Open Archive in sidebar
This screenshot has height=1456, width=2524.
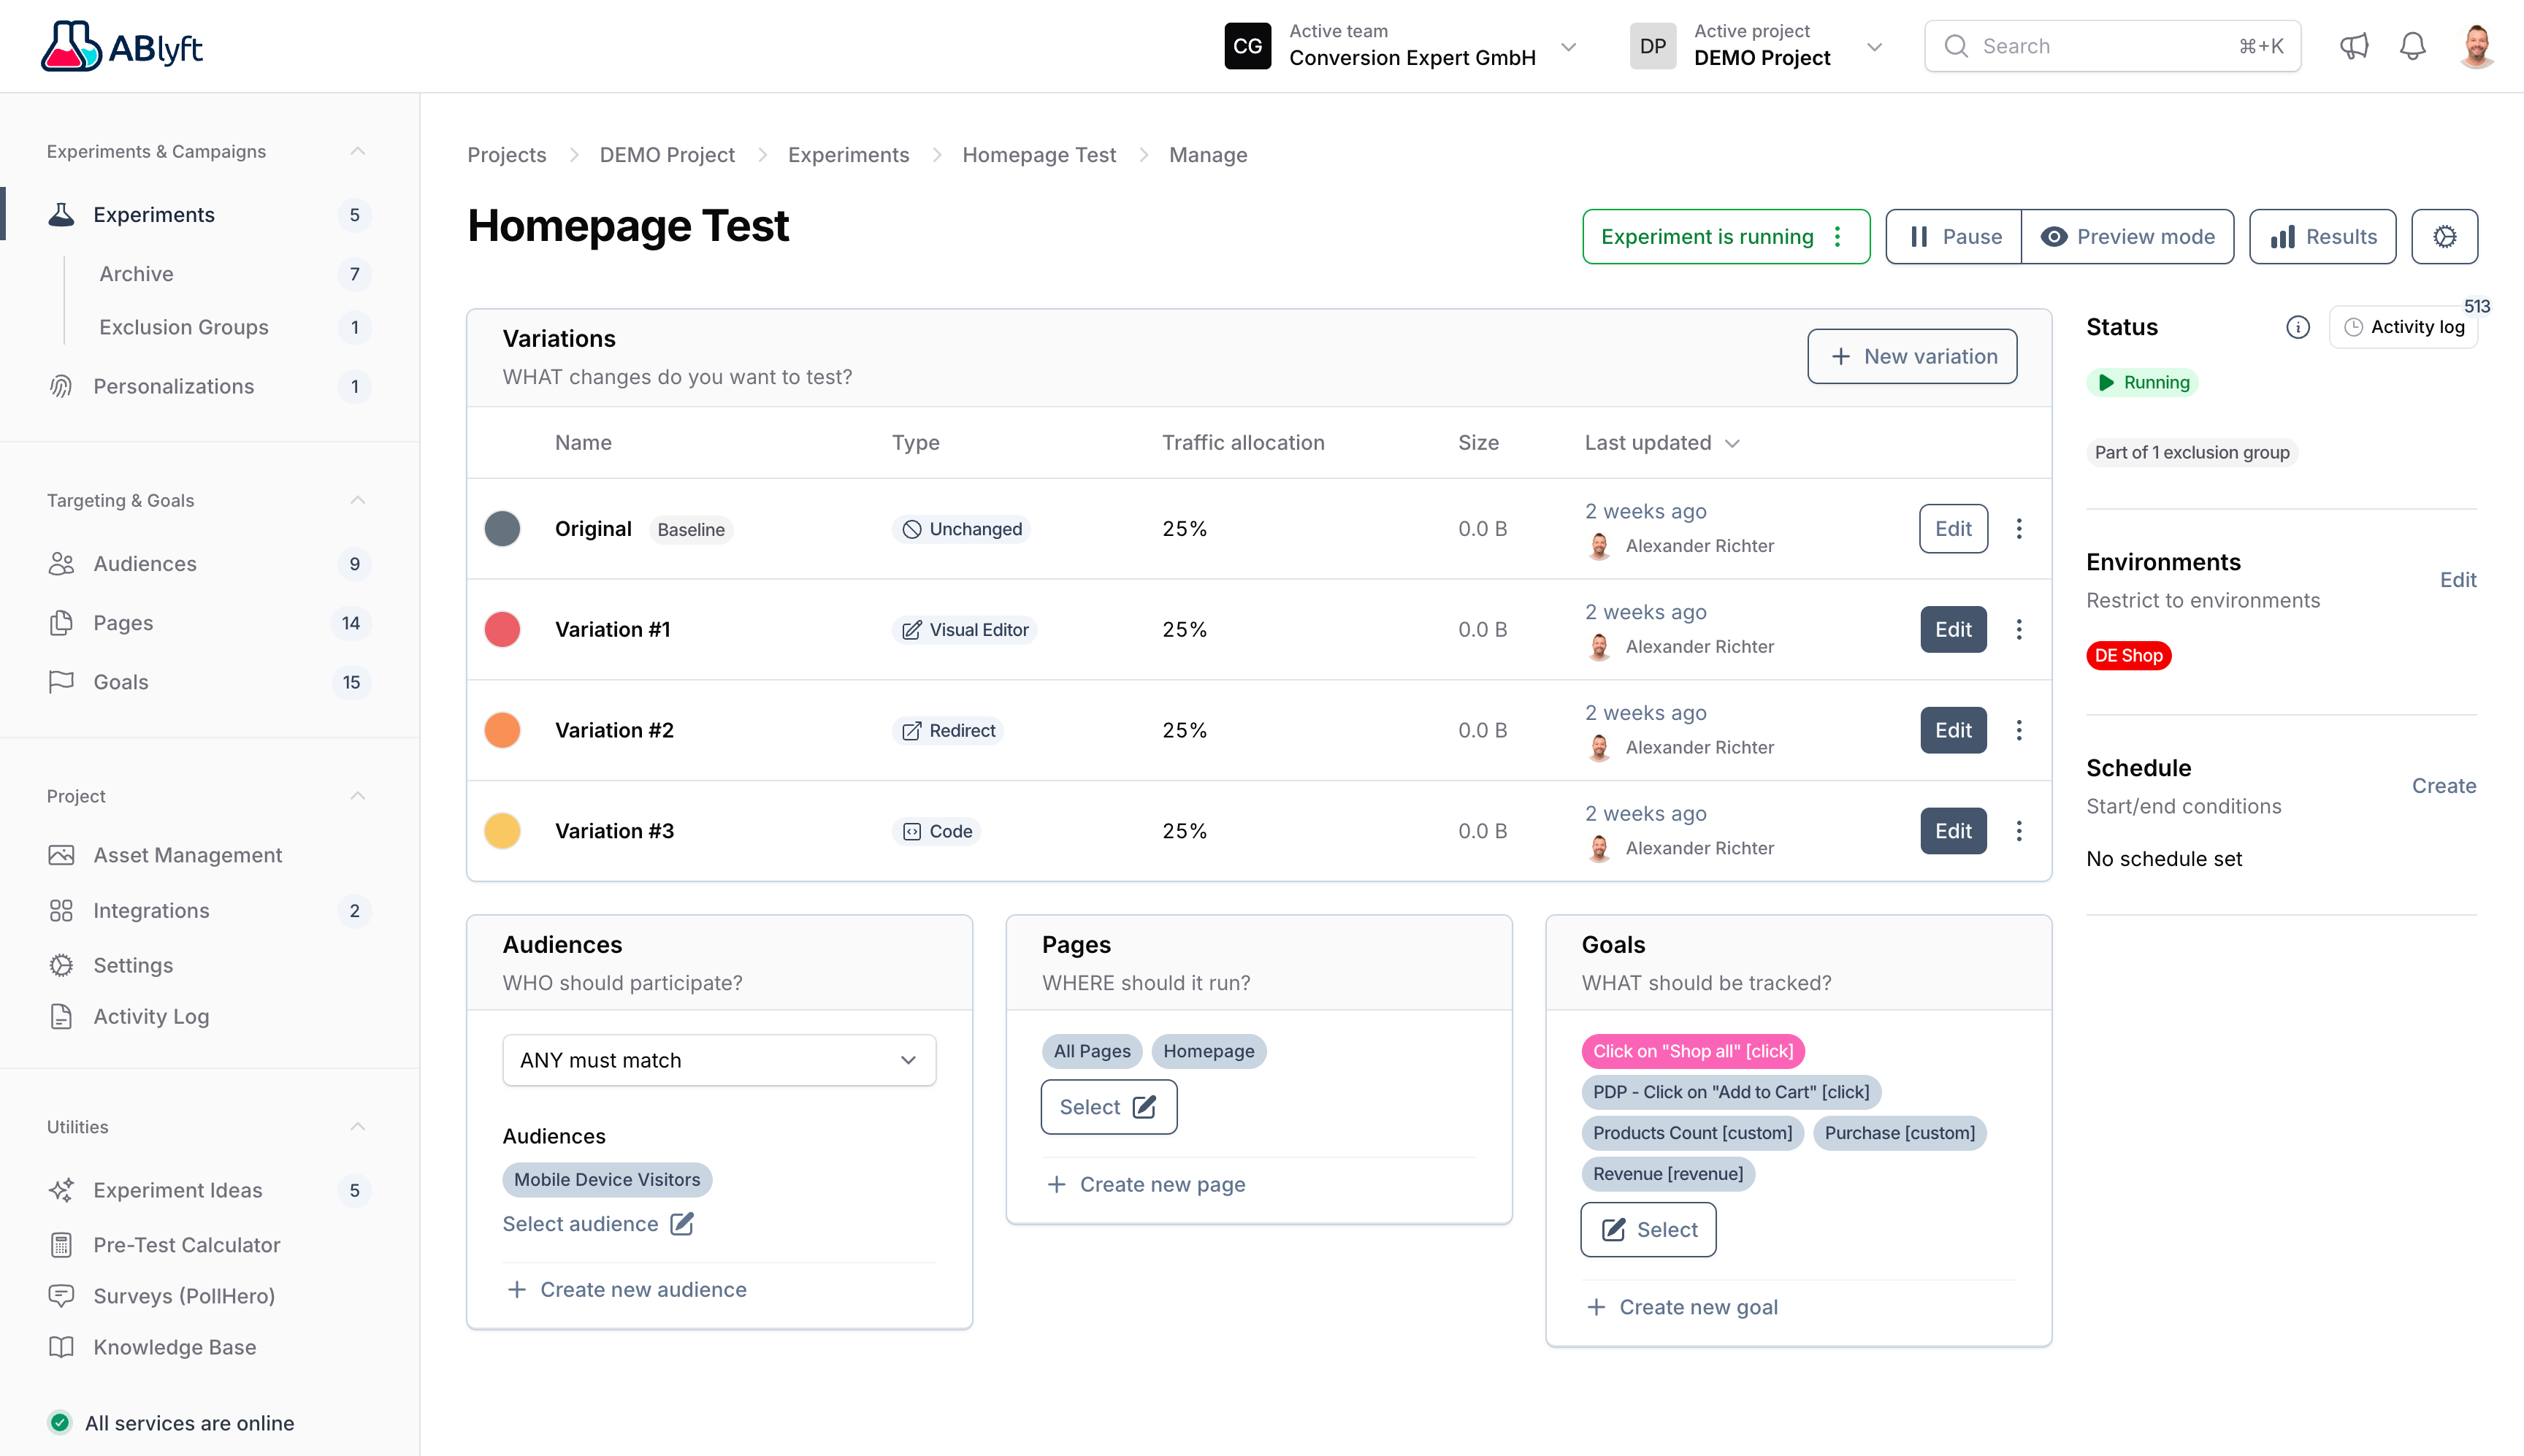(136, 274)
